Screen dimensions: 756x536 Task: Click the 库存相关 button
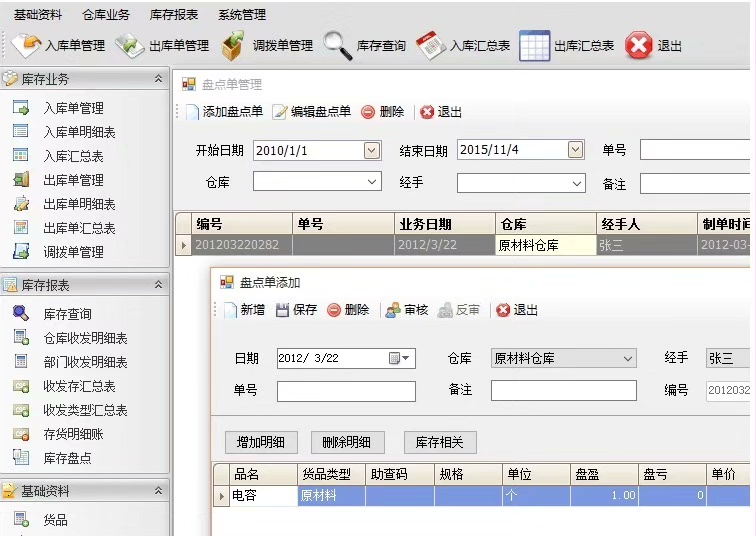click(x=440, y=442)
